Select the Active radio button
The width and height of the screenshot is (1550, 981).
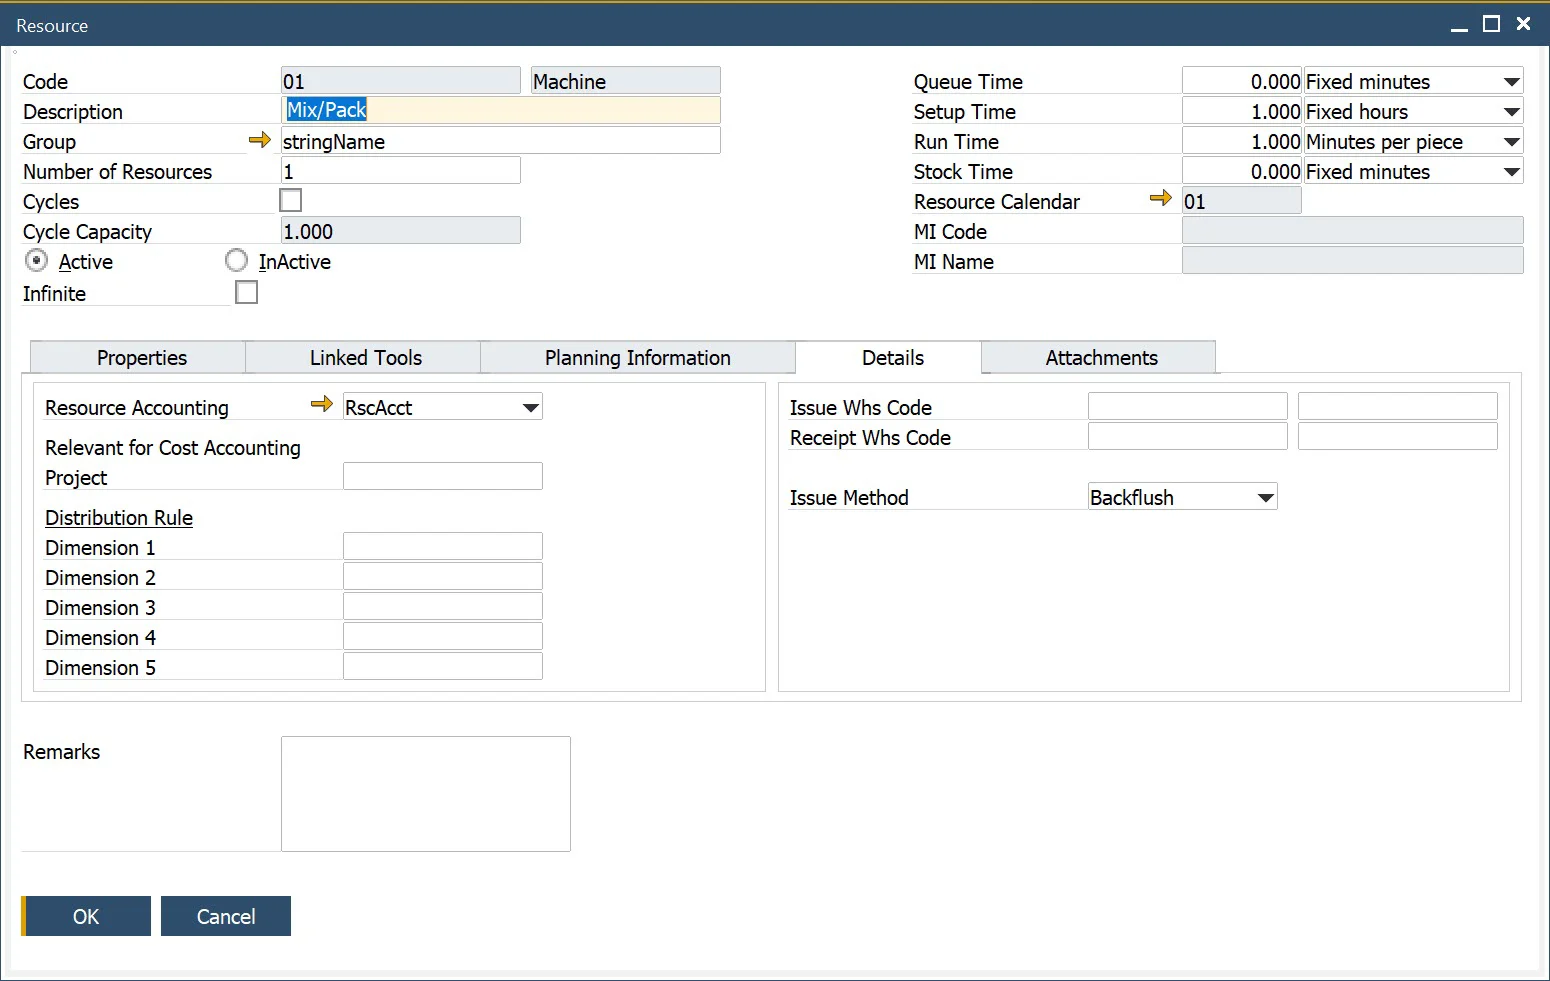point(37,261)
